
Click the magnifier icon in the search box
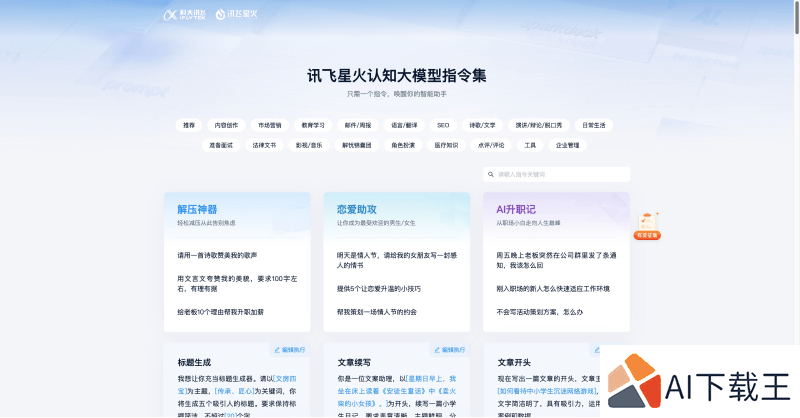click(x=491, y=175)
